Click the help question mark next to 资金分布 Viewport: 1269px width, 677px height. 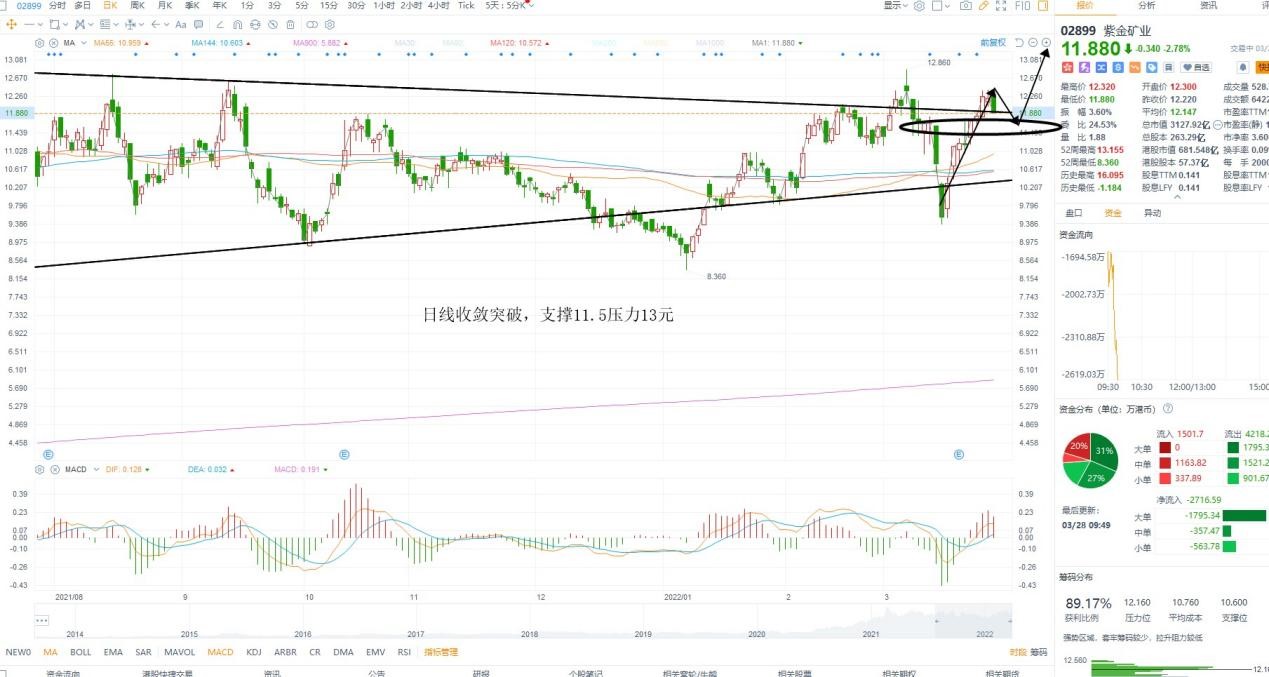tap(1167, 408)
